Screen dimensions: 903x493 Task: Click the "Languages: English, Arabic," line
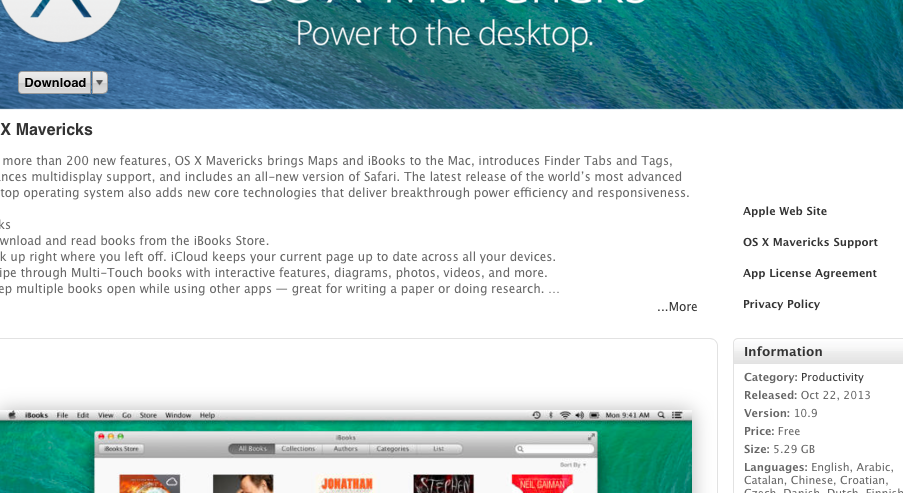(818, 467)
